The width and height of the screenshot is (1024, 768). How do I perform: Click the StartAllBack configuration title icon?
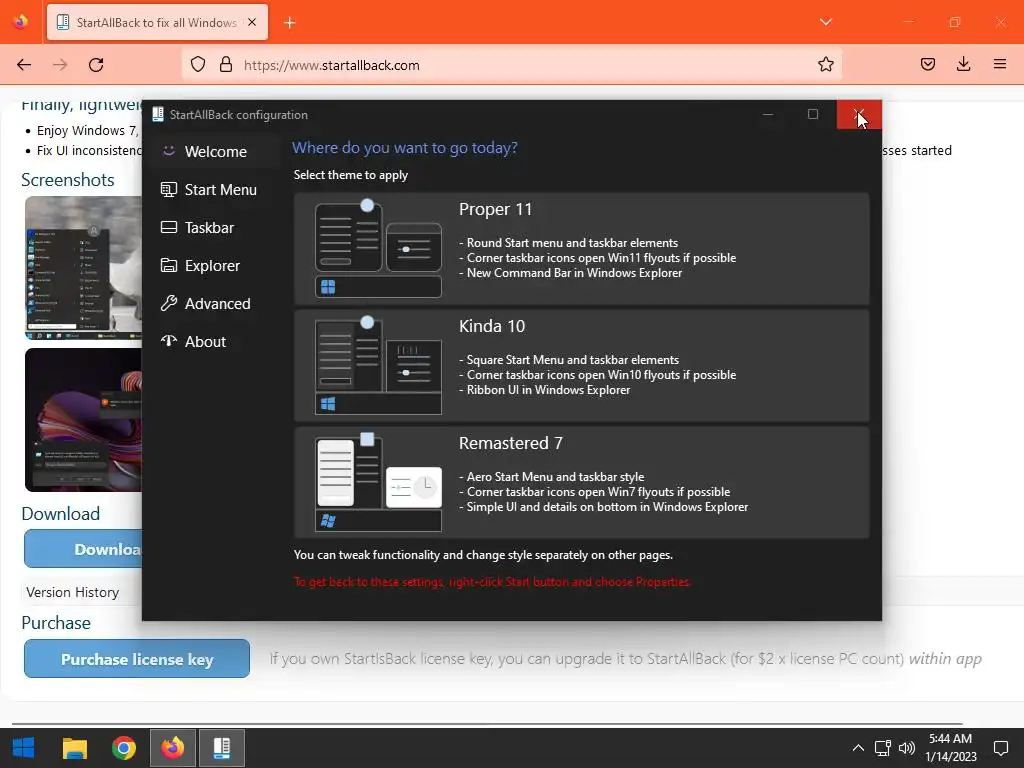click(x=157, y=114)
